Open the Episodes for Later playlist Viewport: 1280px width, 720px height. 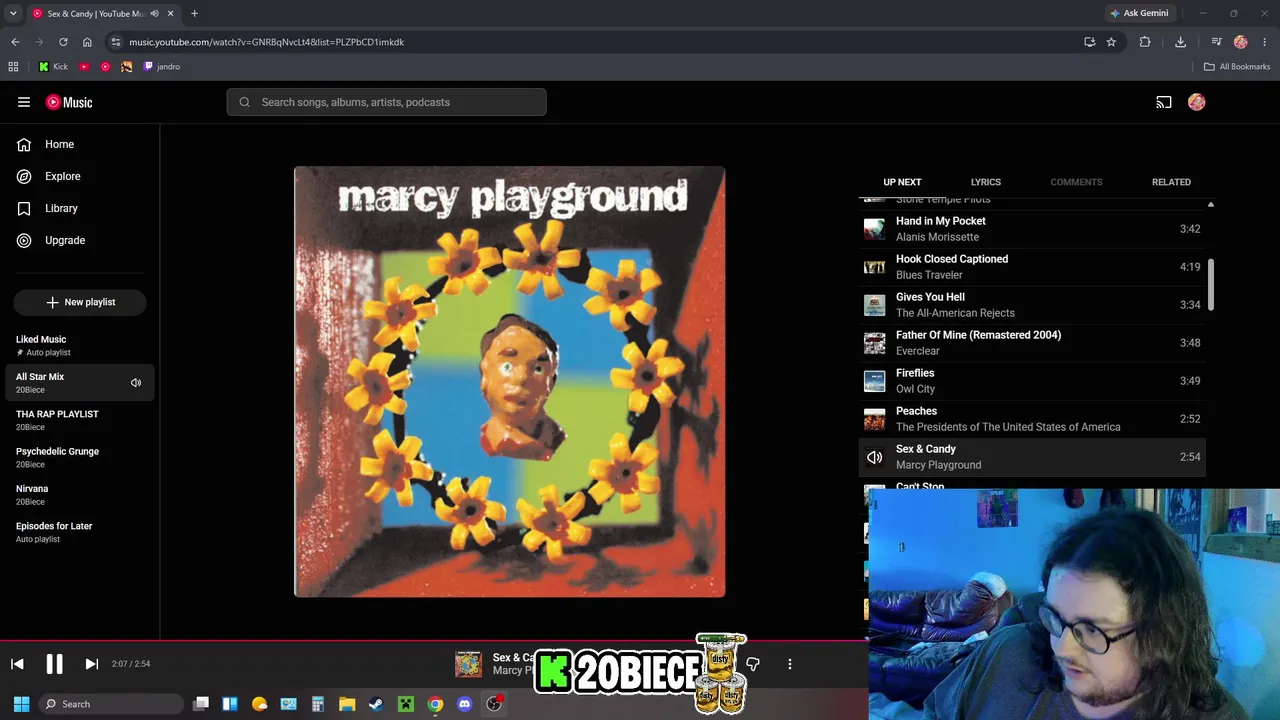click(x=80, y=532)
